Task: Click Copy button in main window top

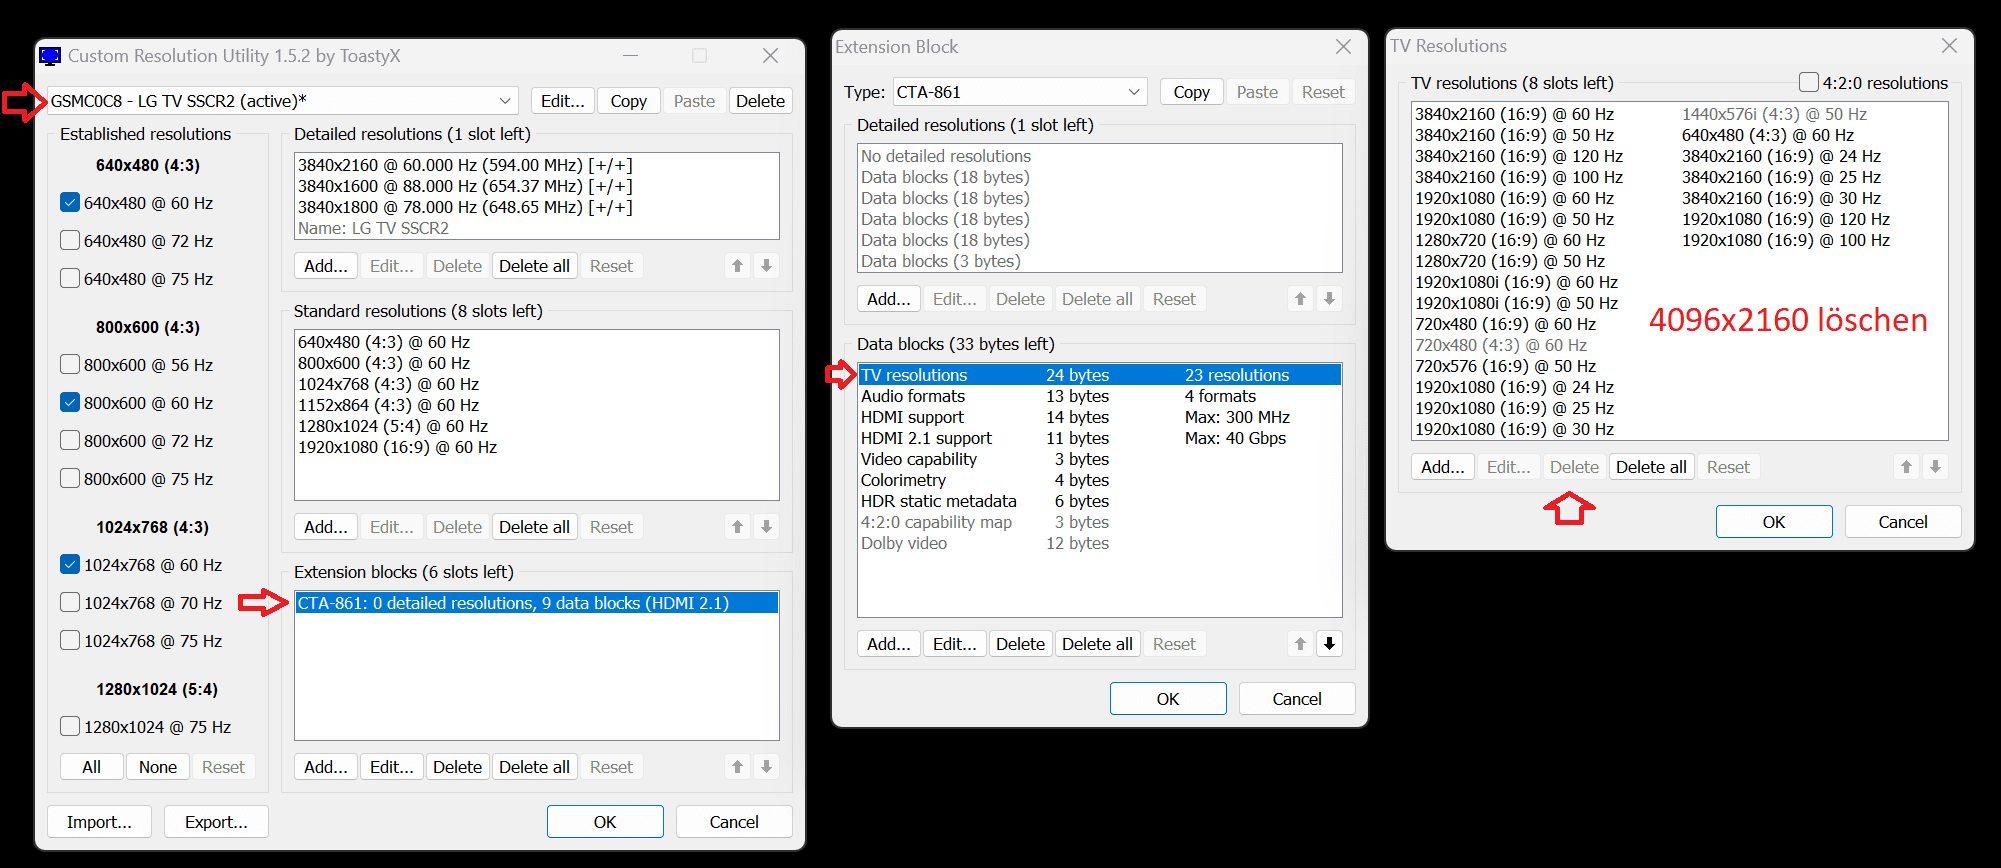Action: (x=629, y=101)
